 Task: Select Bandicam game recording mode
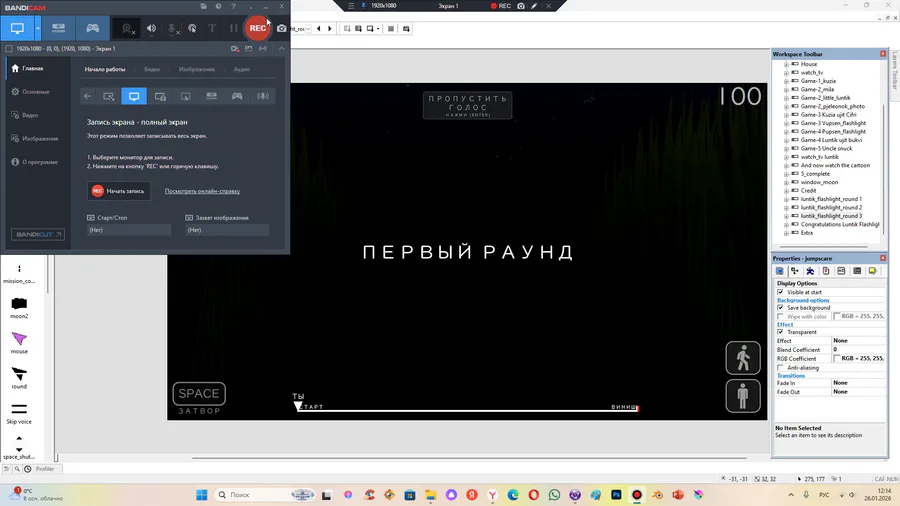(92, 28)
